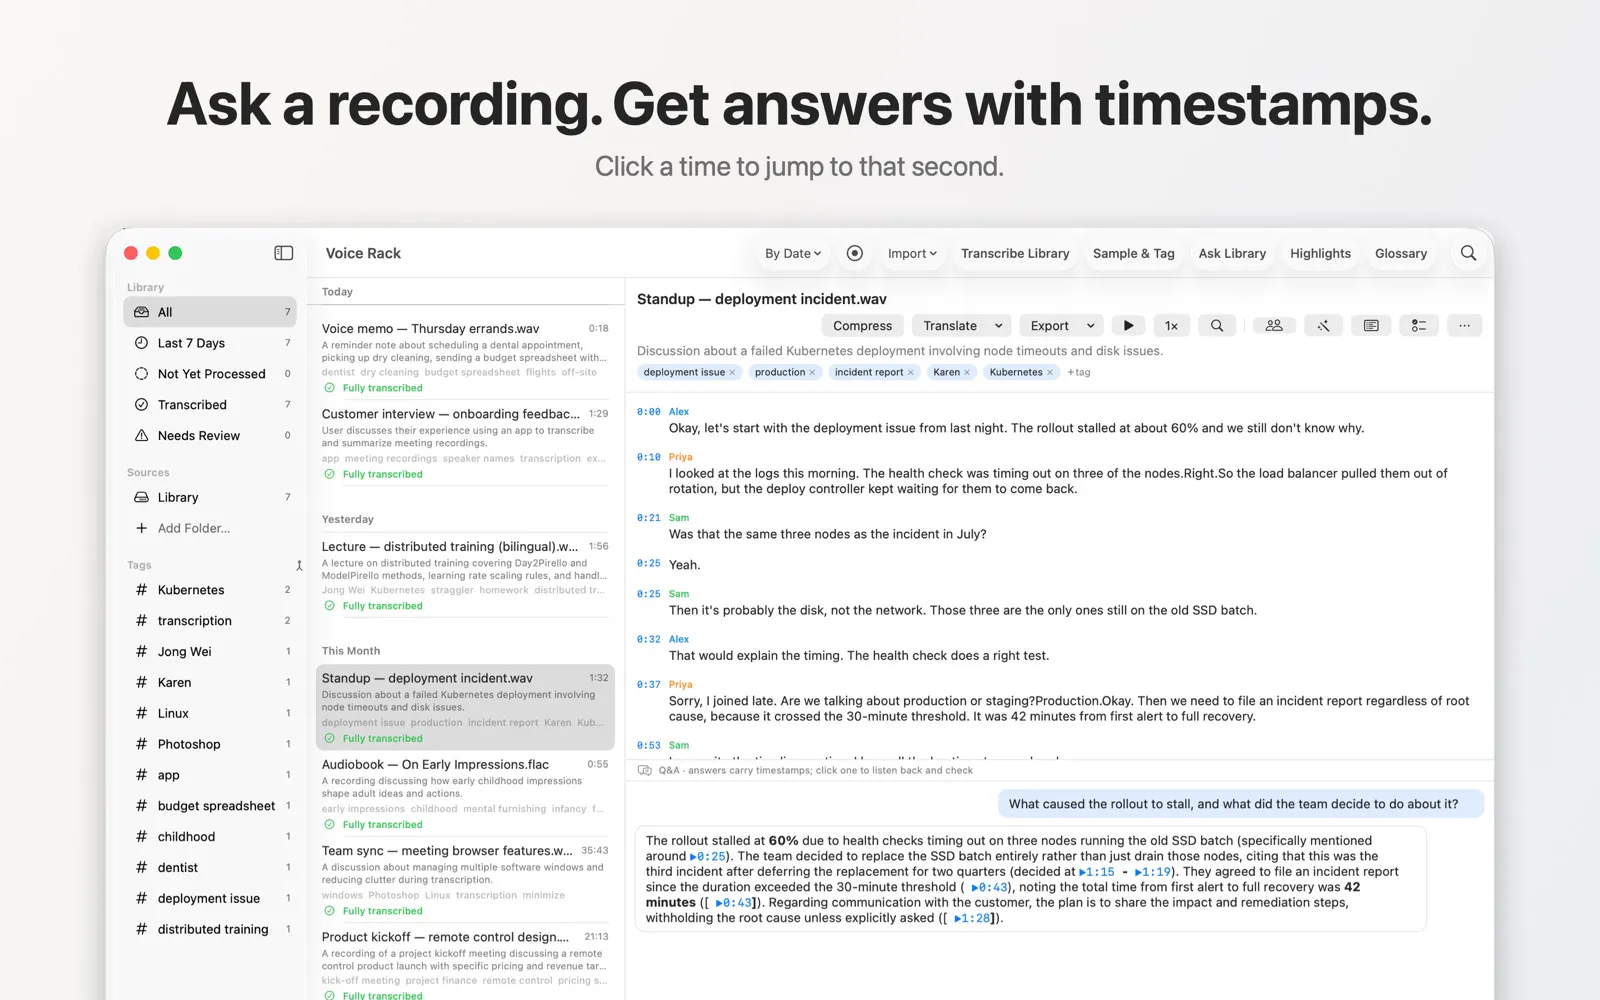Viewport: 1600px width, 1000px height.
Task: Click Transcribe Library
Action: (1015, 253)
